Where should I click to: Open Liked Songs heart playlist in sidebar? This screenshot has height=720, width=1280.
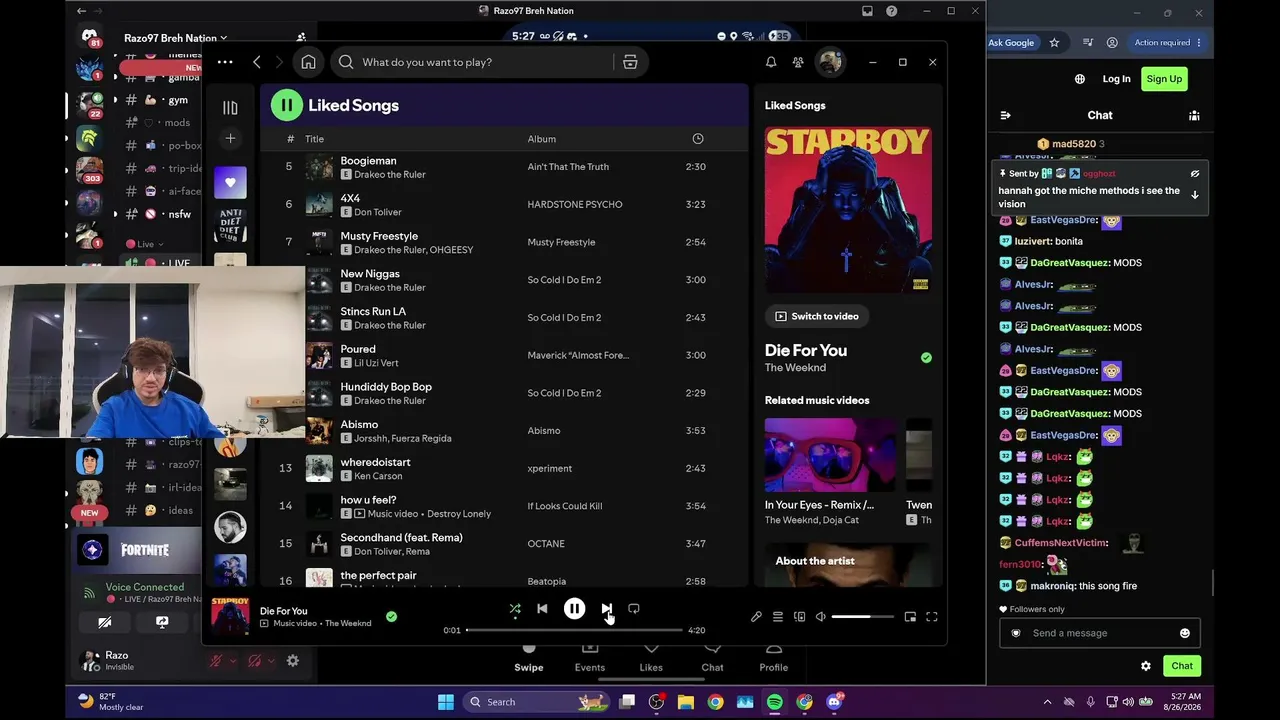pos(230,182)
